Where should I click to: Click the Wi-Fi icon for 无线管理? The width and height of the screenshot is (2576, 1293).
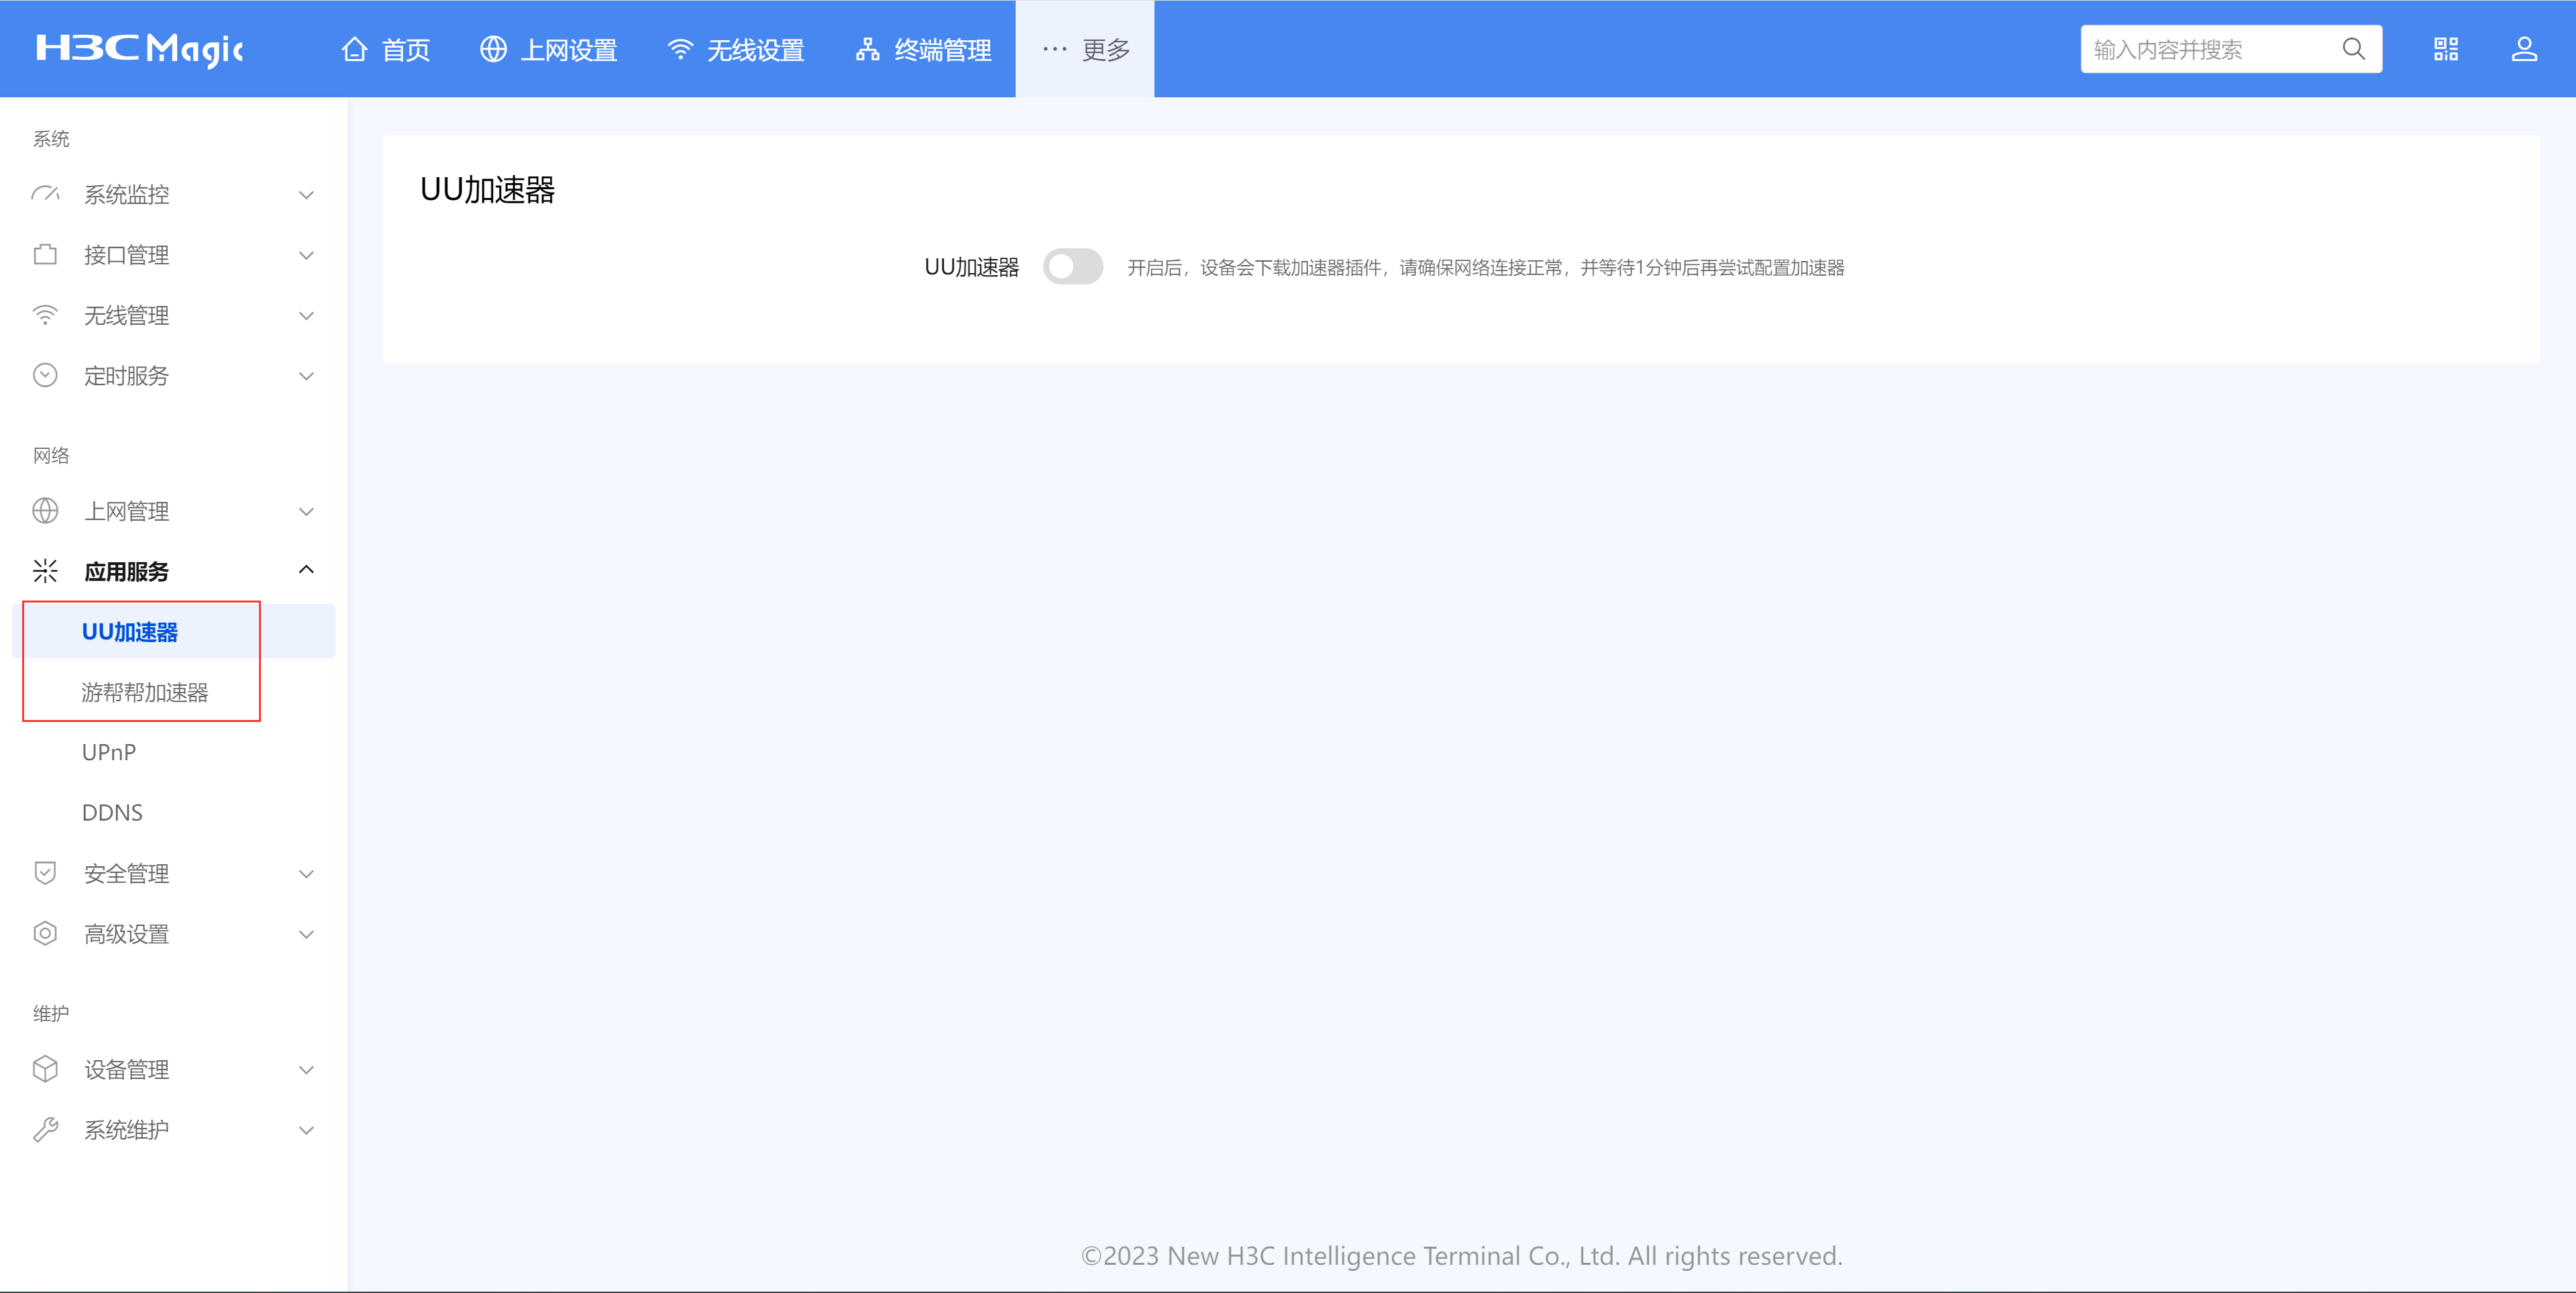45,315
